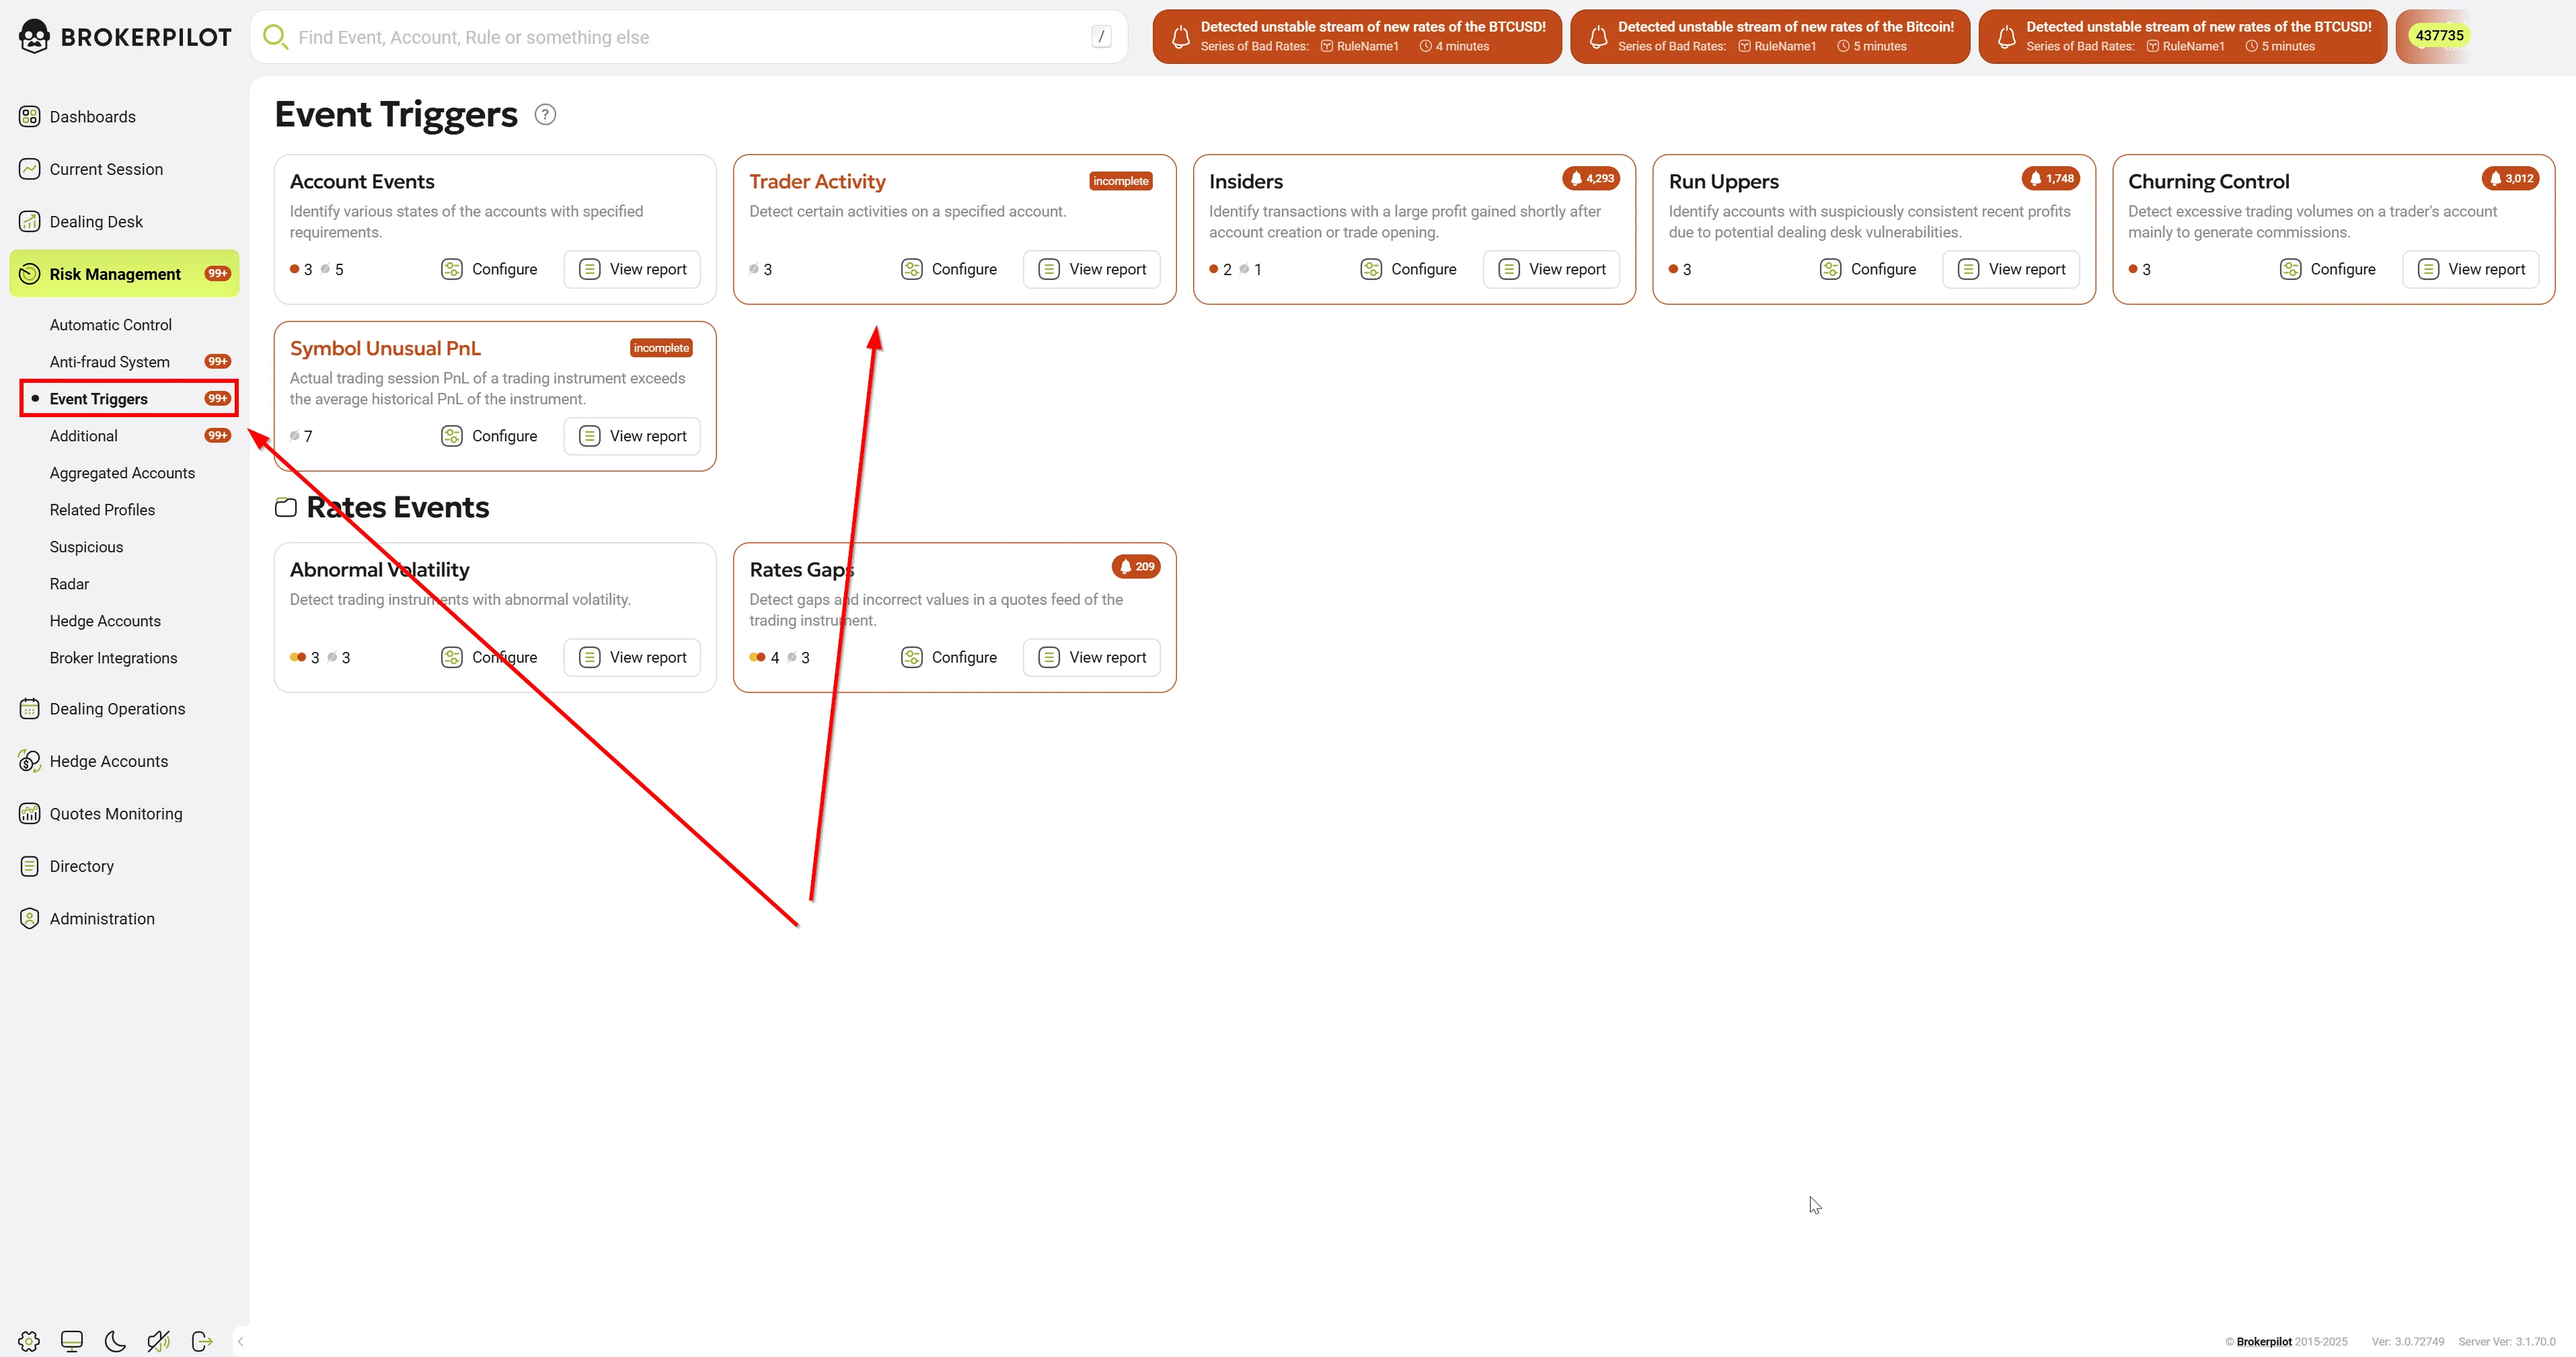Open BTCUSD unstable stream alert, 5 minutes
Screen dimensions: 2576x1357
coord(2183,37)
